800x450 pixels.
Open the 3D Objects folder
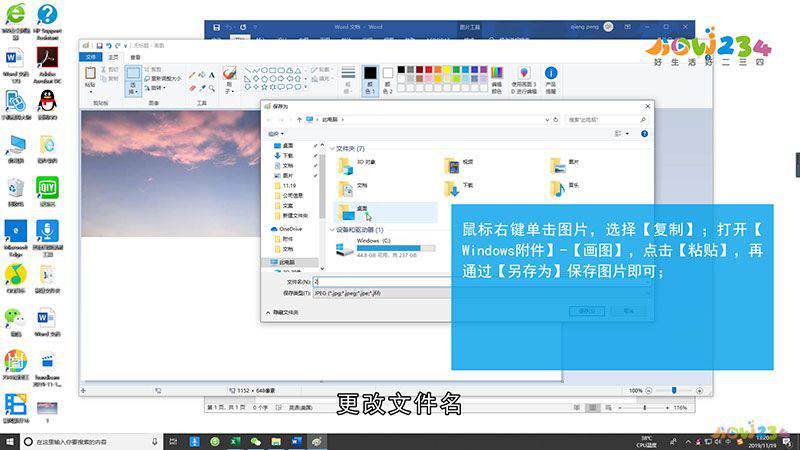point(357,165)
